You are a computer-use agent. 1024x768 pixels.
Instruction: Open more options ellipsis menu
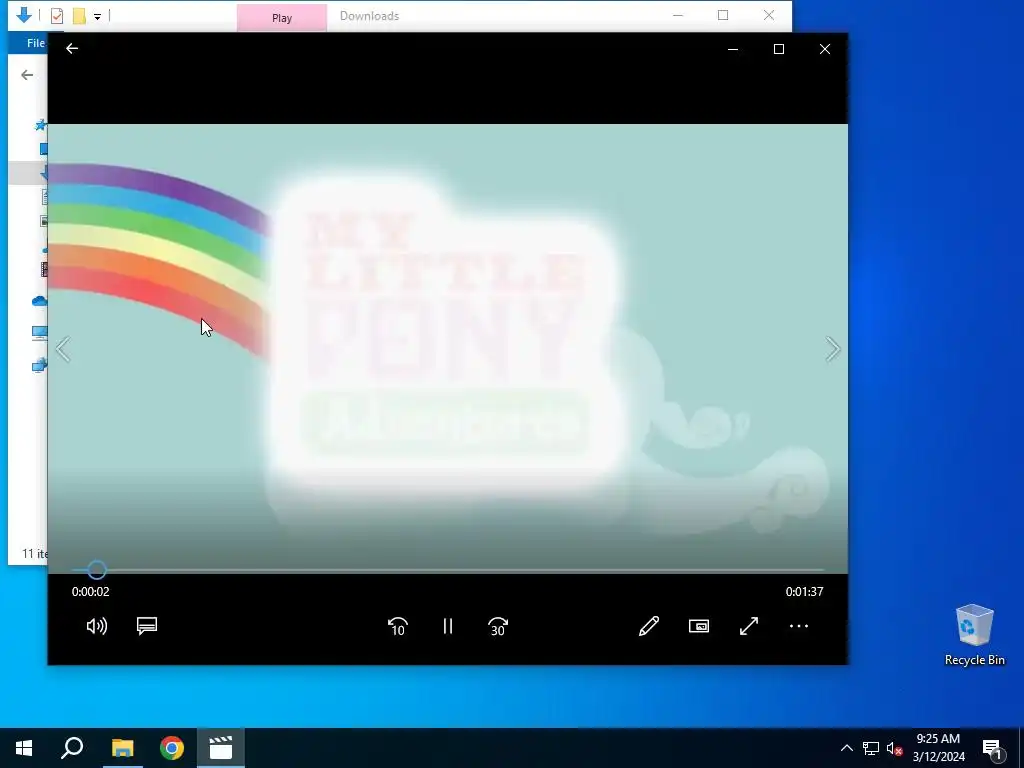[x=799, y=626]
